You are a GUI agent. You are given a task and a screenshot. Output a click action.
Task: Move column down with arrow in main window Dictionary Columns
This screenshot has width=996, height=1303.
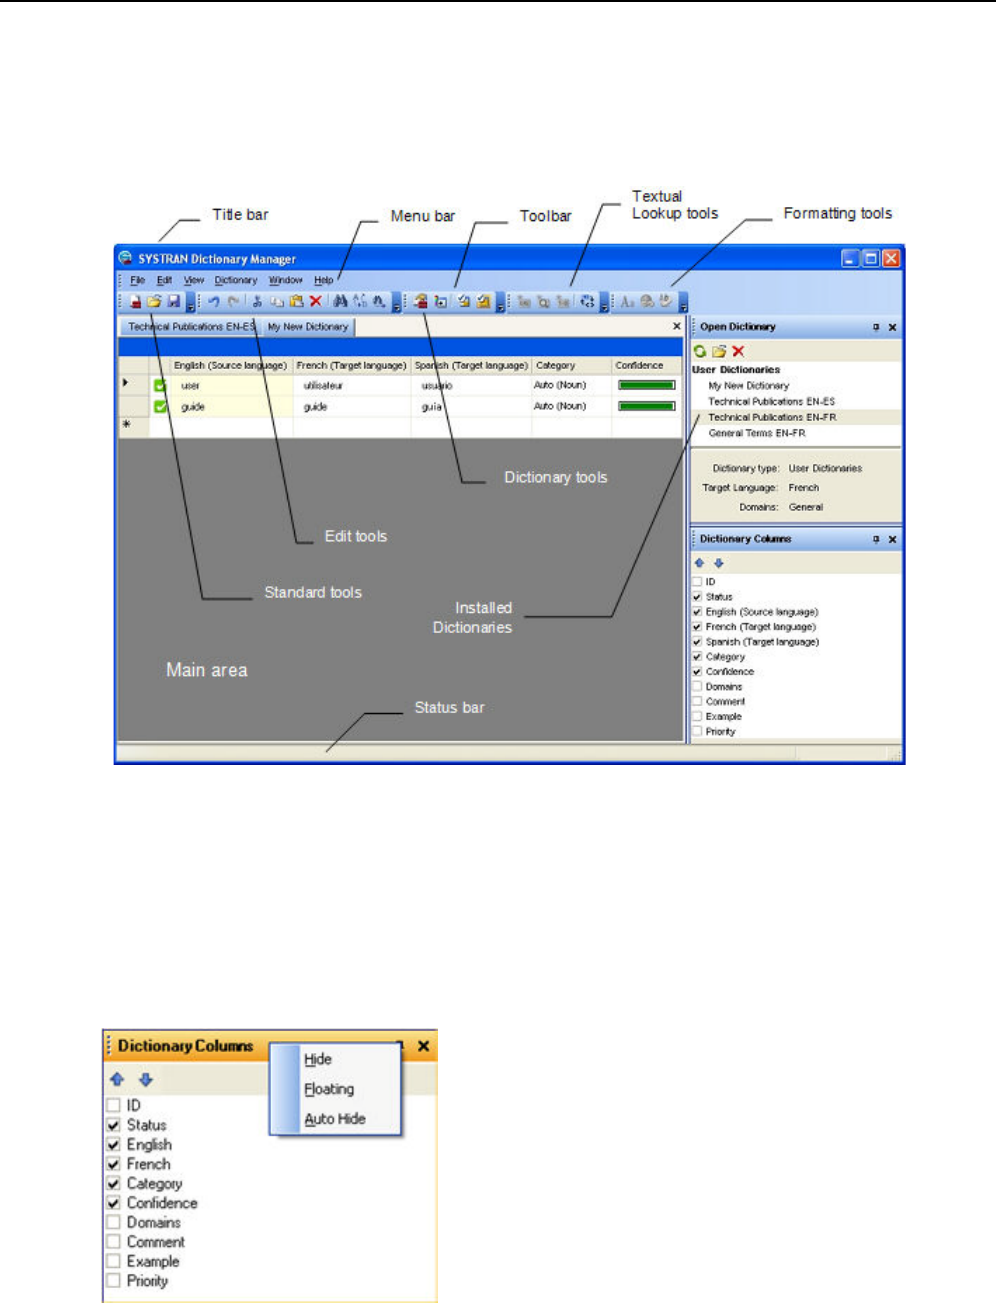(718, 563)
